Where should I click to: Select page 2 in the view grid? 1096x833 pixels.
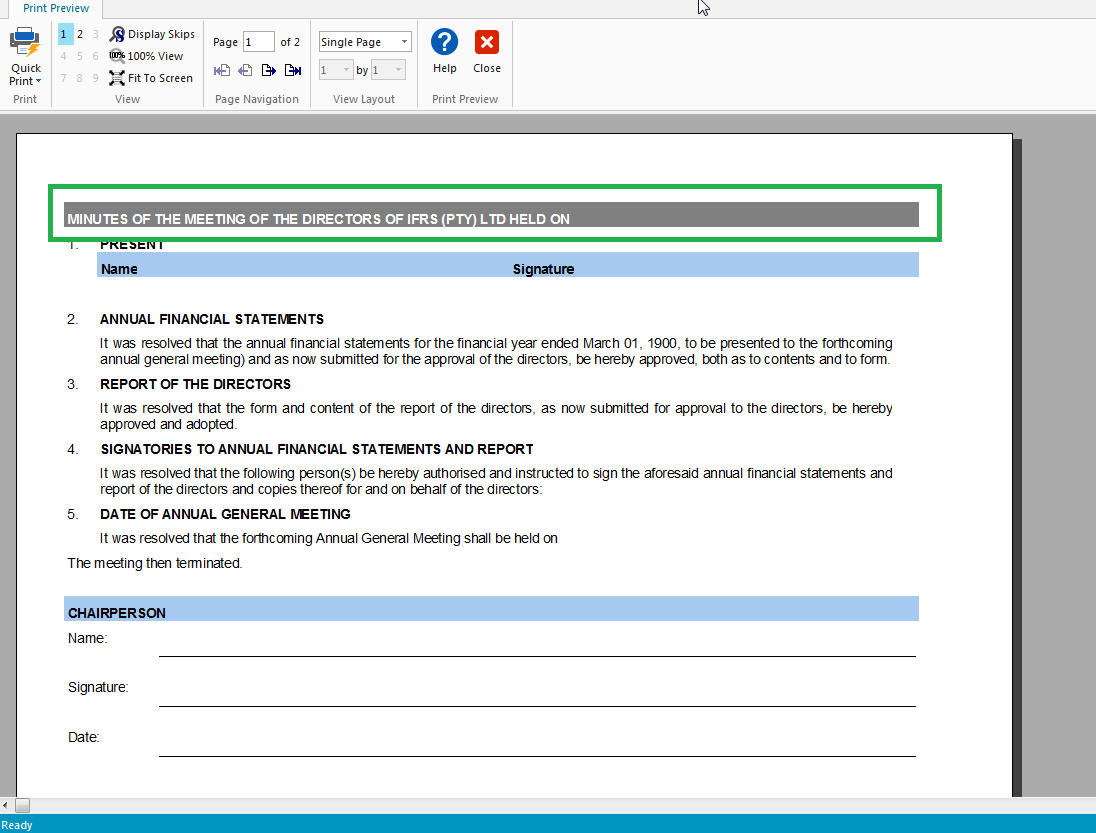(80, 35)
